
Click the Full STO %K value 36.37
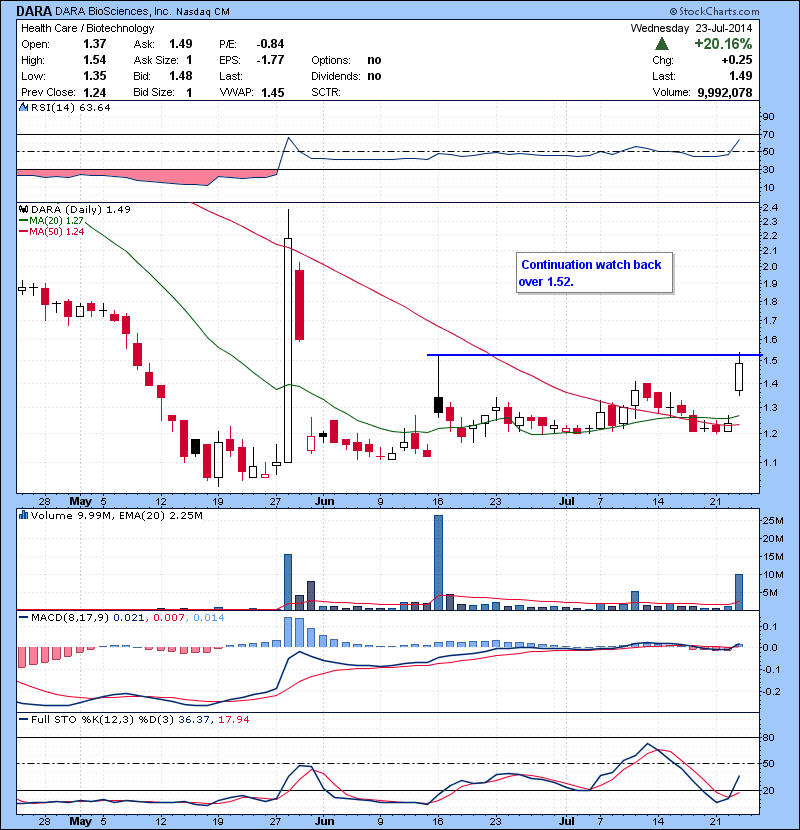click(194, 719)
